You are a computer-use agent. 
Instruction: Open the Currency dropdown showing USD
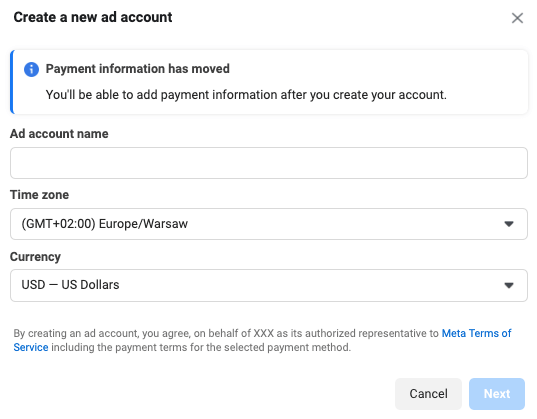click(x=268, y=285)
